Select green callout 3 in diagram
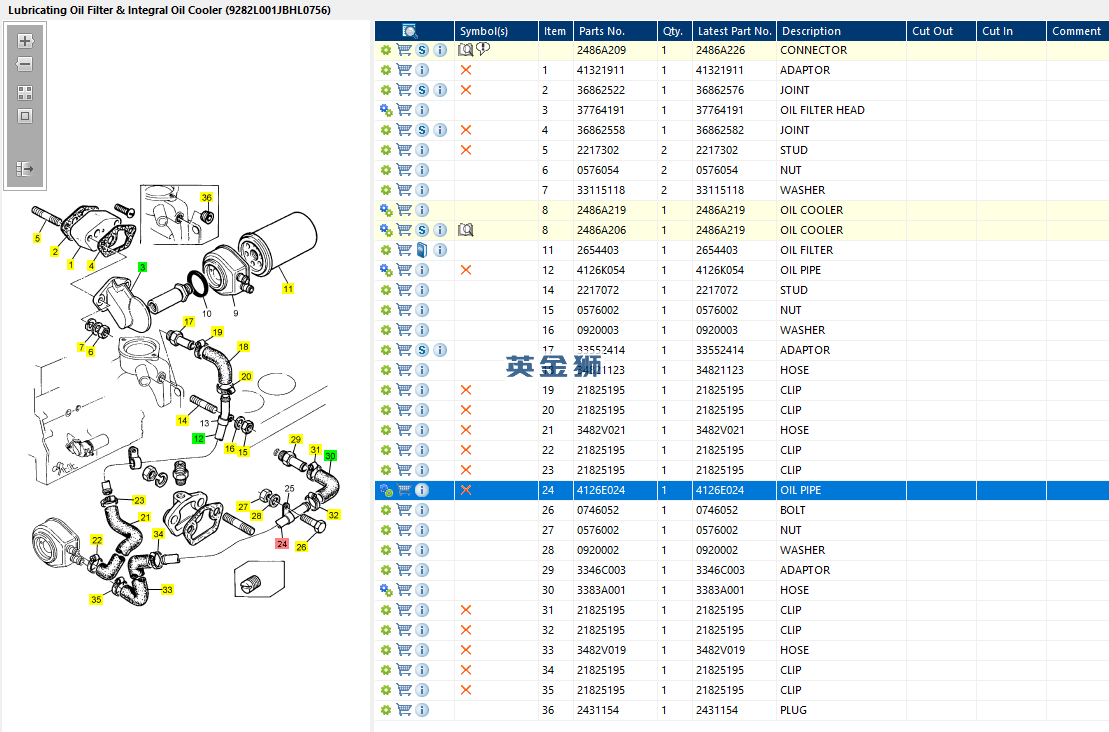This screenshot has width=1109, height=732. coord(142,267)
